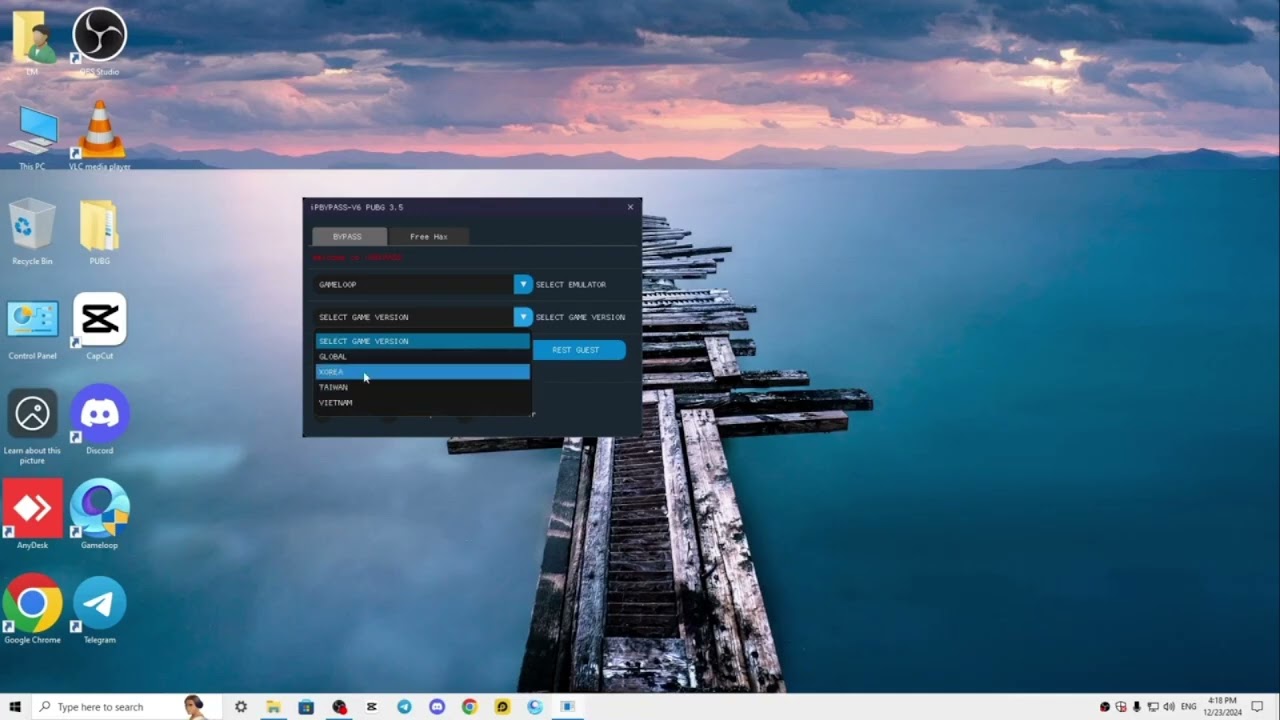Click the SELECT GAME VERSION label beside arrow
The width and height of the screenshot is (1280, 720).
580,317
